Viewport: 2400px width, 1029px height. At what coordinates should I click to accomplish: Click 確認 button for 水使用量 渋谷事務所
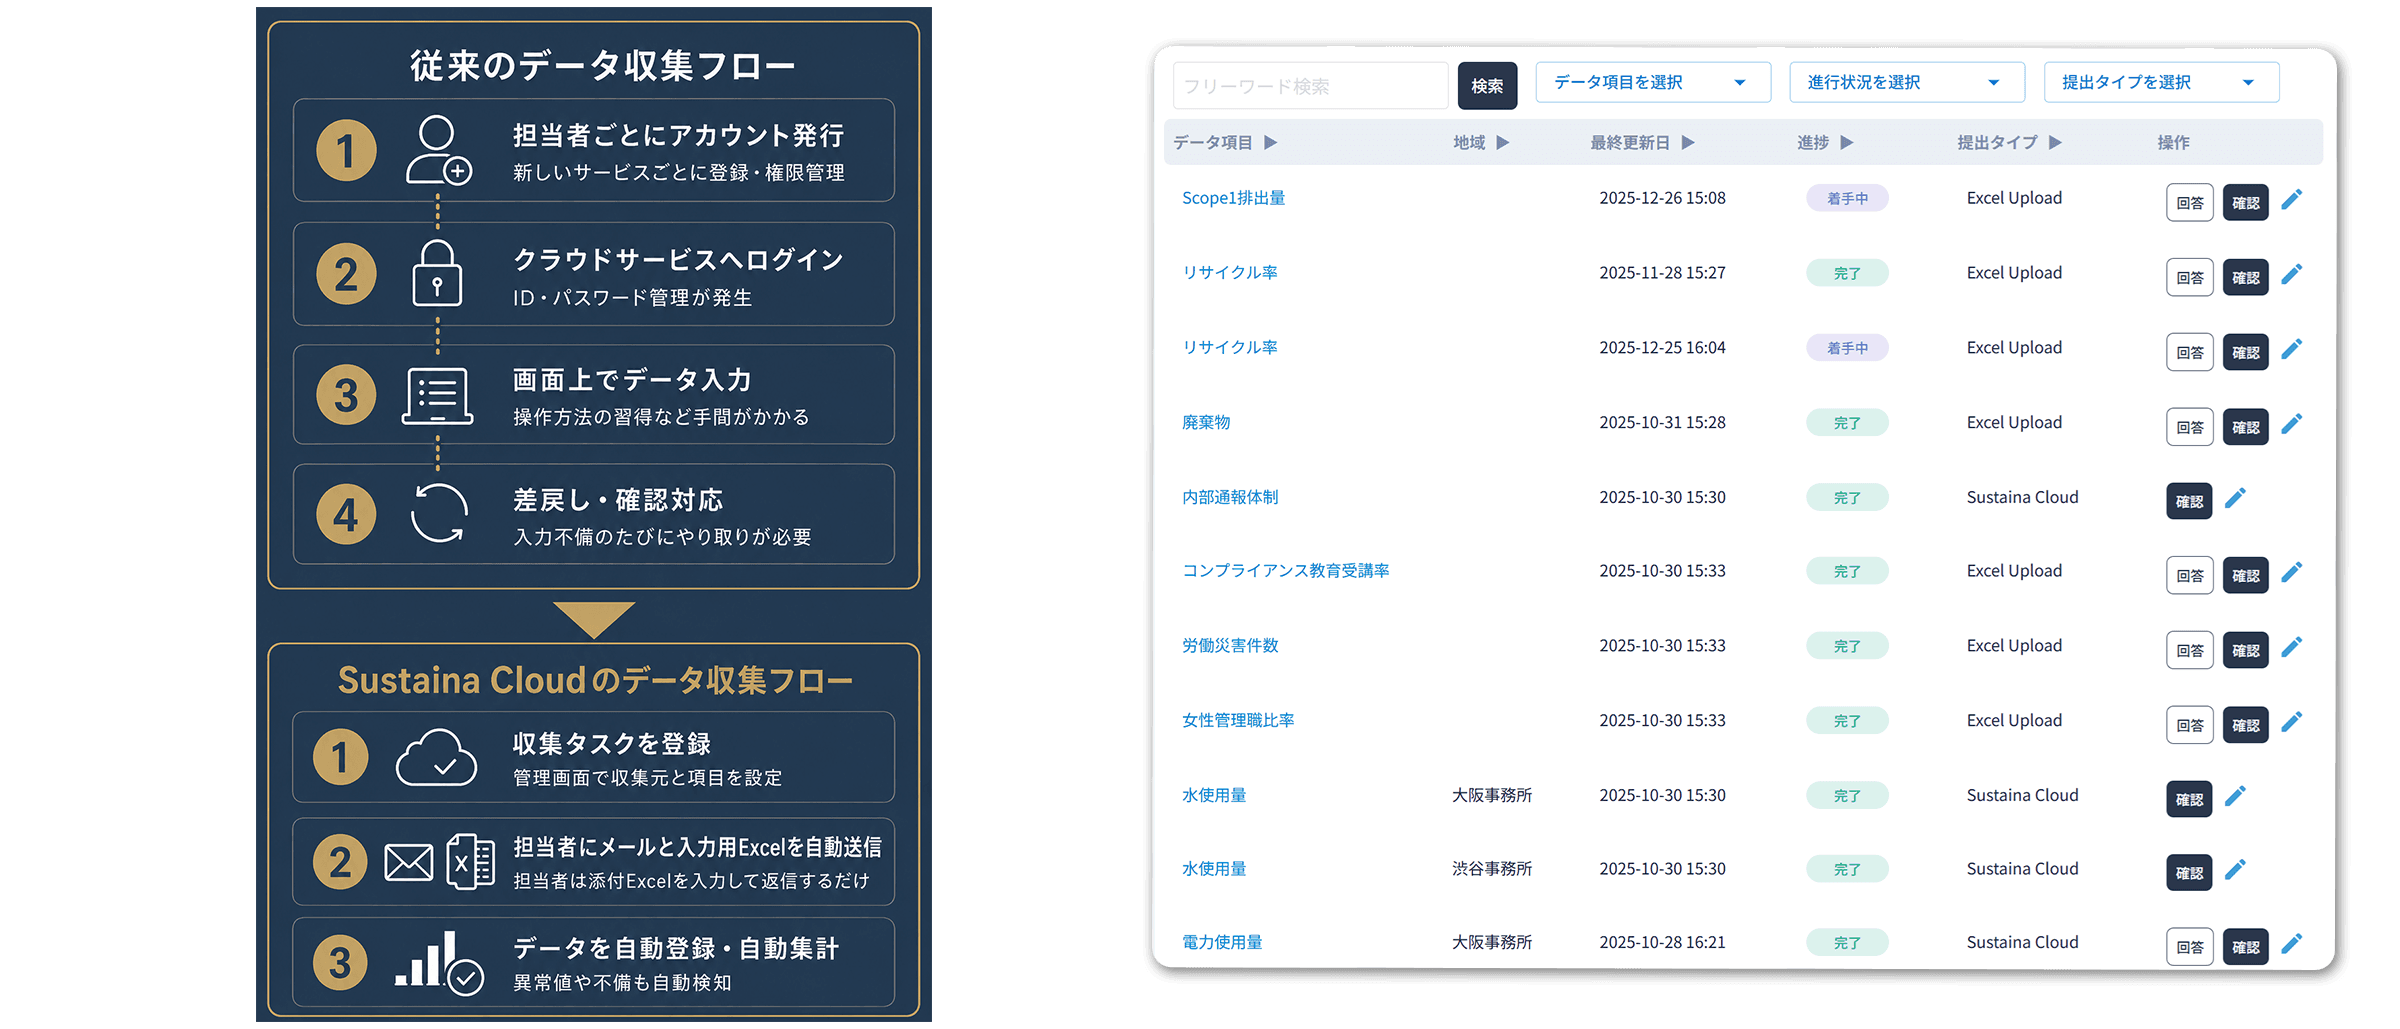tap(2190, 873)
